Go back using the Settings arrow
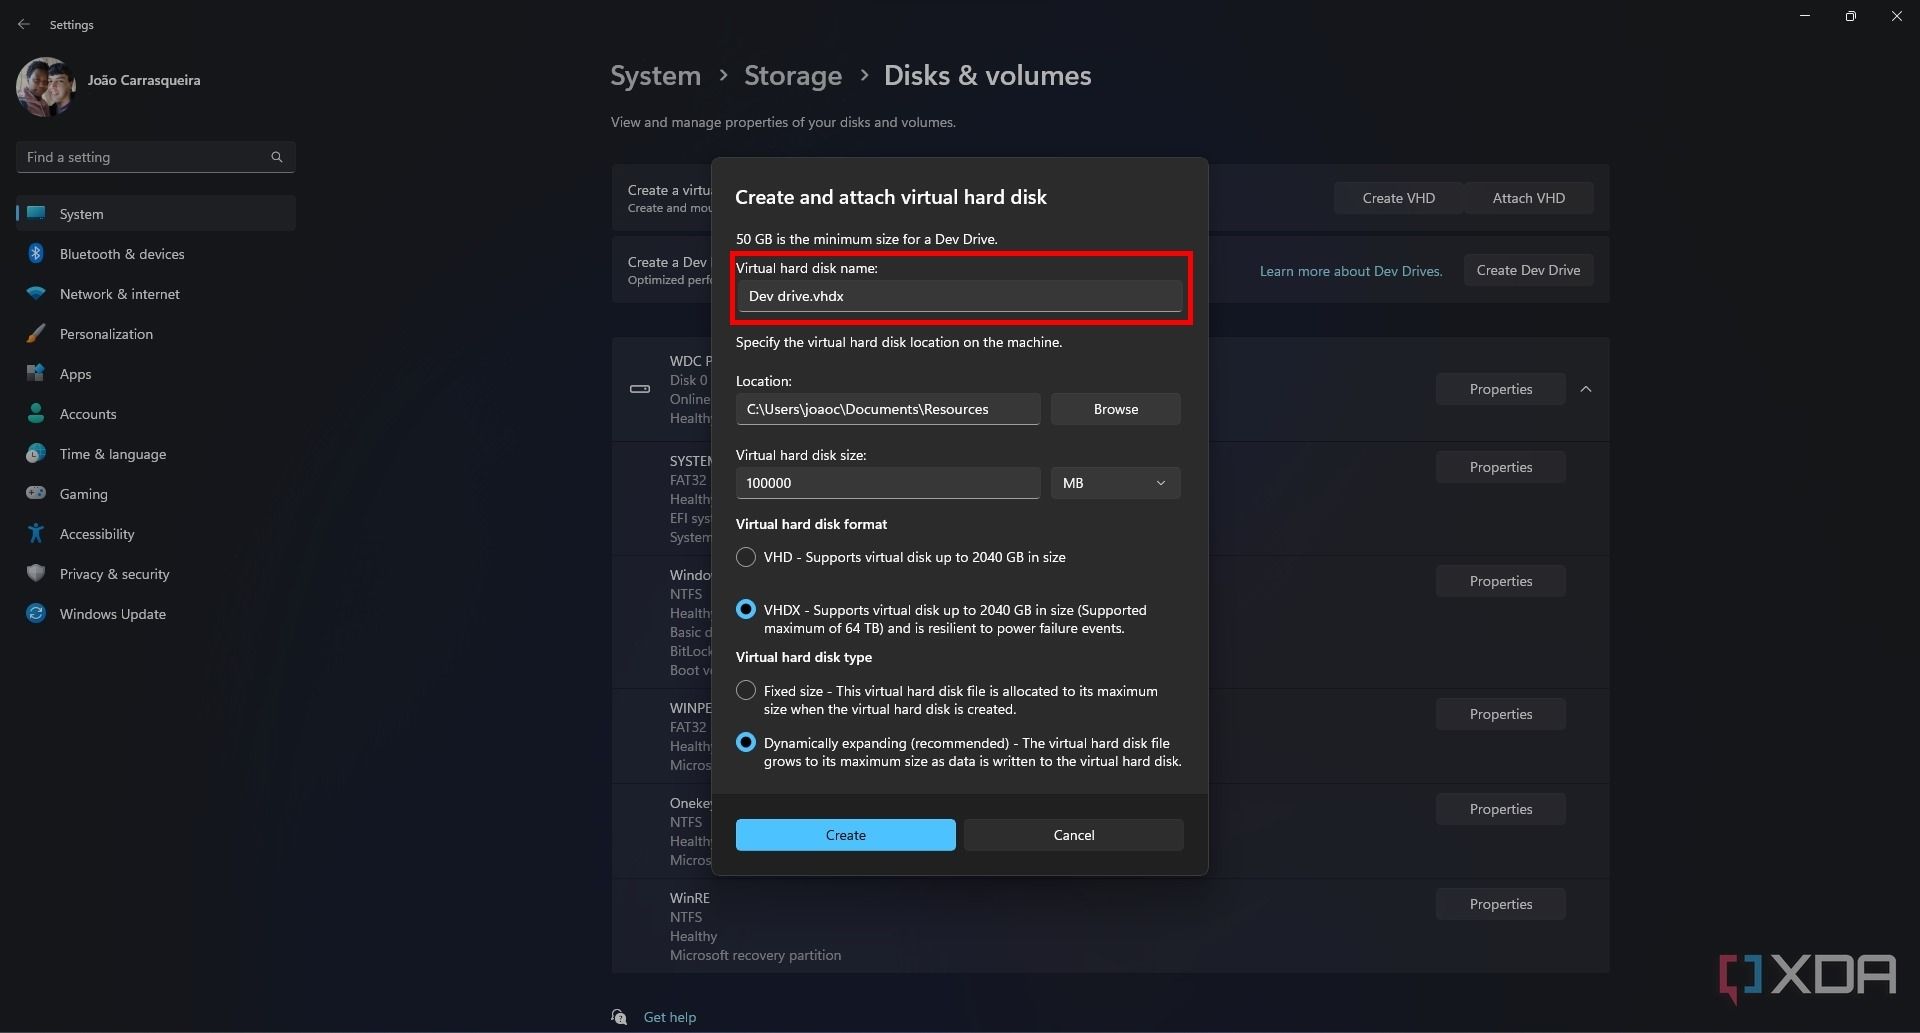The image size is (1920, 1033). pyautogui.click(x=24, y=24)
